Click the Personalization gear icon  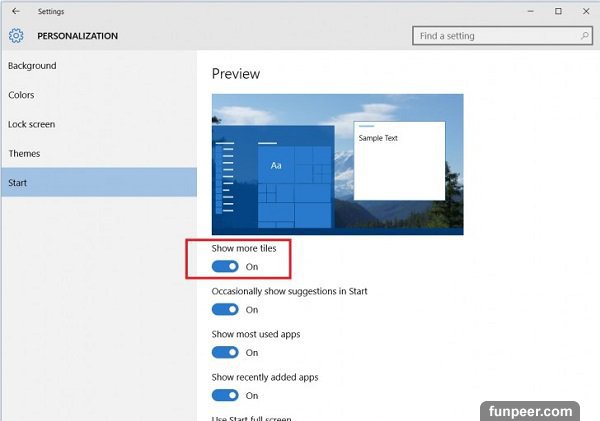[x=15, y=36]
